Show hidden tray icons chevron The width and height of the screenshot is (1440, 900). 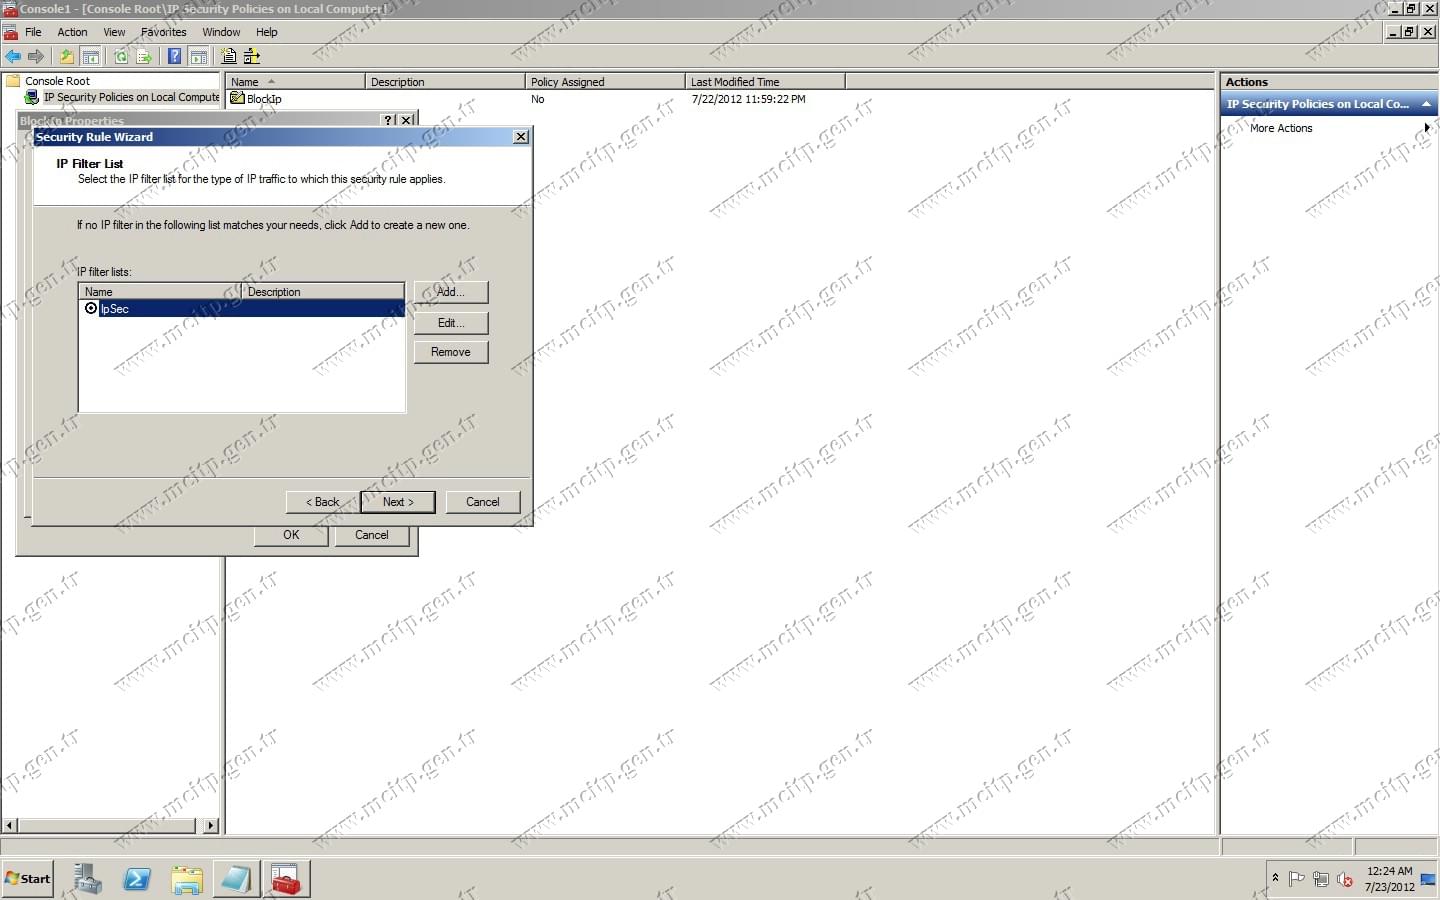coord(1275,878)
